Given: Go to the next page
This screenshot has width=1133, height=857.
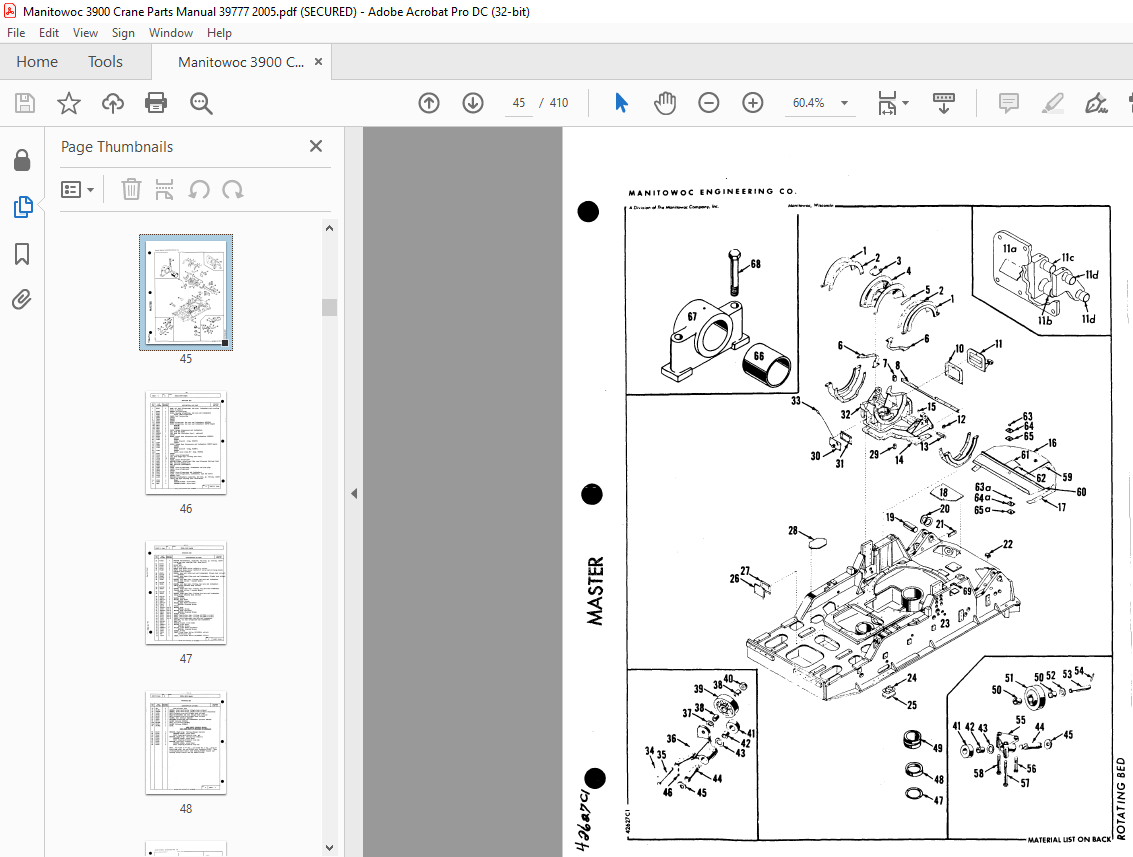Looking at the screenshot, I should click(x=473, y=103).
